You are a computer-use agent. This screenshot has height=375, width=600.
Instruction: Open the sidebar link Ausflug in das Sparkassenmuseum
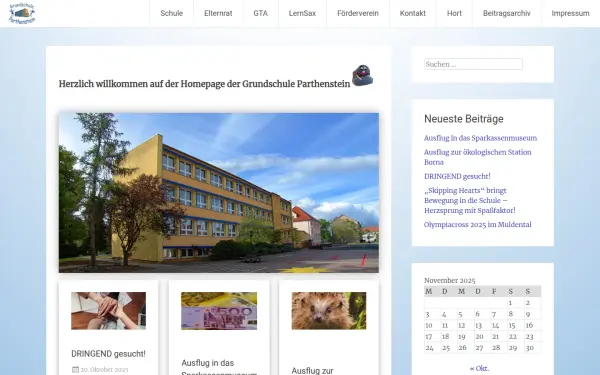(480, 138)
